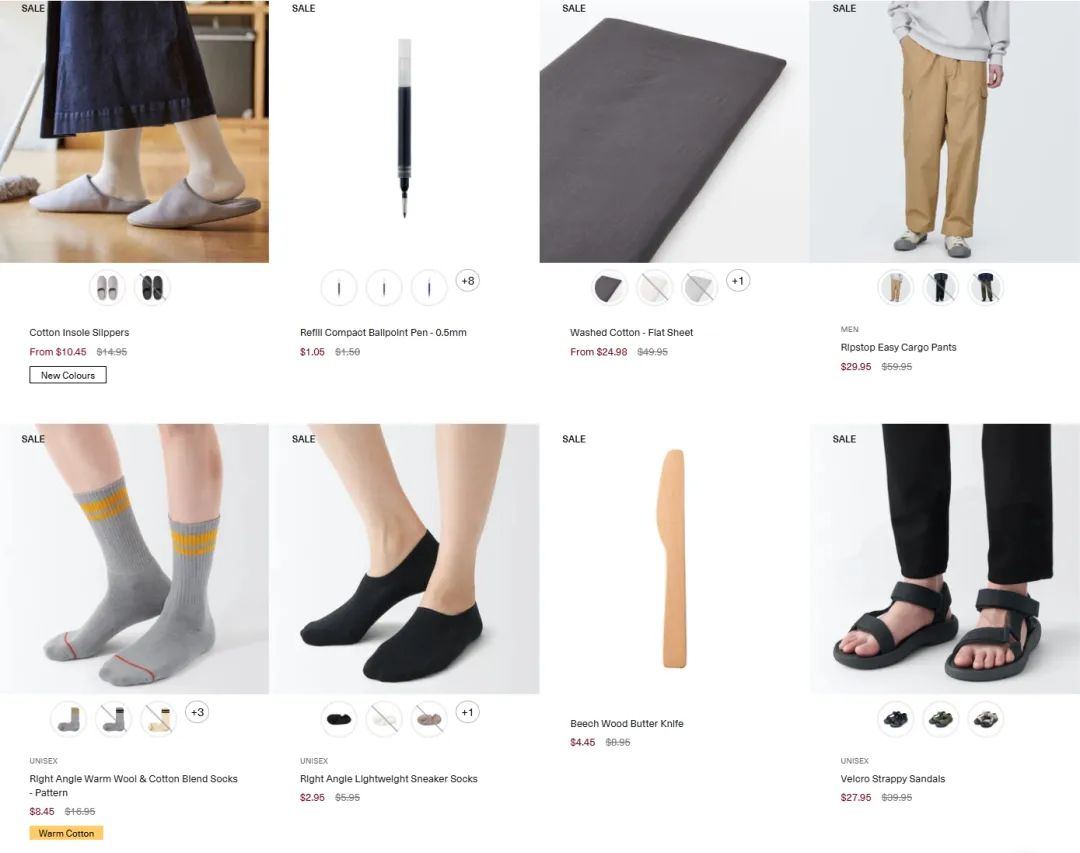1080x853 pixels.
Task: Reveal 3 more wool sock patterns
Action: 197,712
